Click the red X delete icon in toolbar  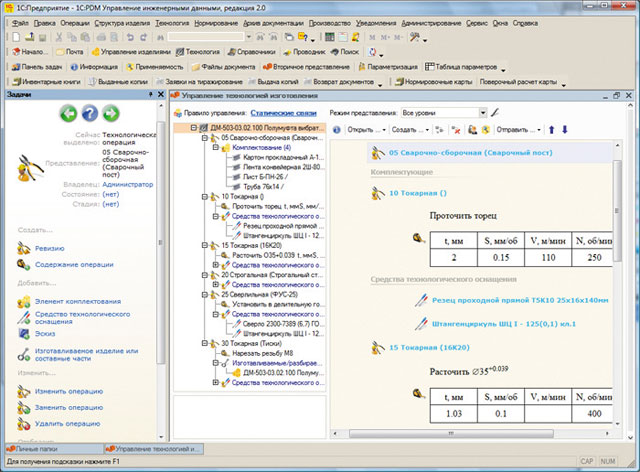pyautogui.click(x=456, y=130)
